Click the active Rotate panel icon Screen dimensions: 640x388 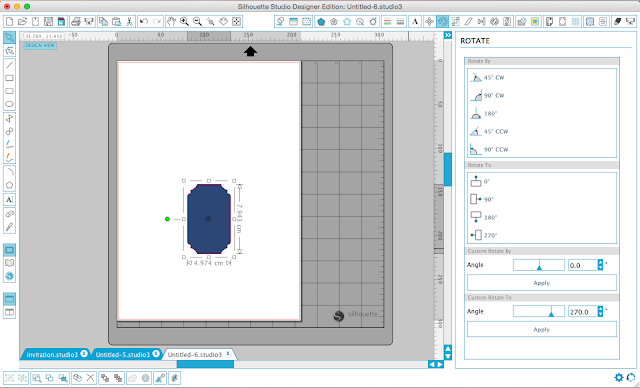tap(442, 22)
